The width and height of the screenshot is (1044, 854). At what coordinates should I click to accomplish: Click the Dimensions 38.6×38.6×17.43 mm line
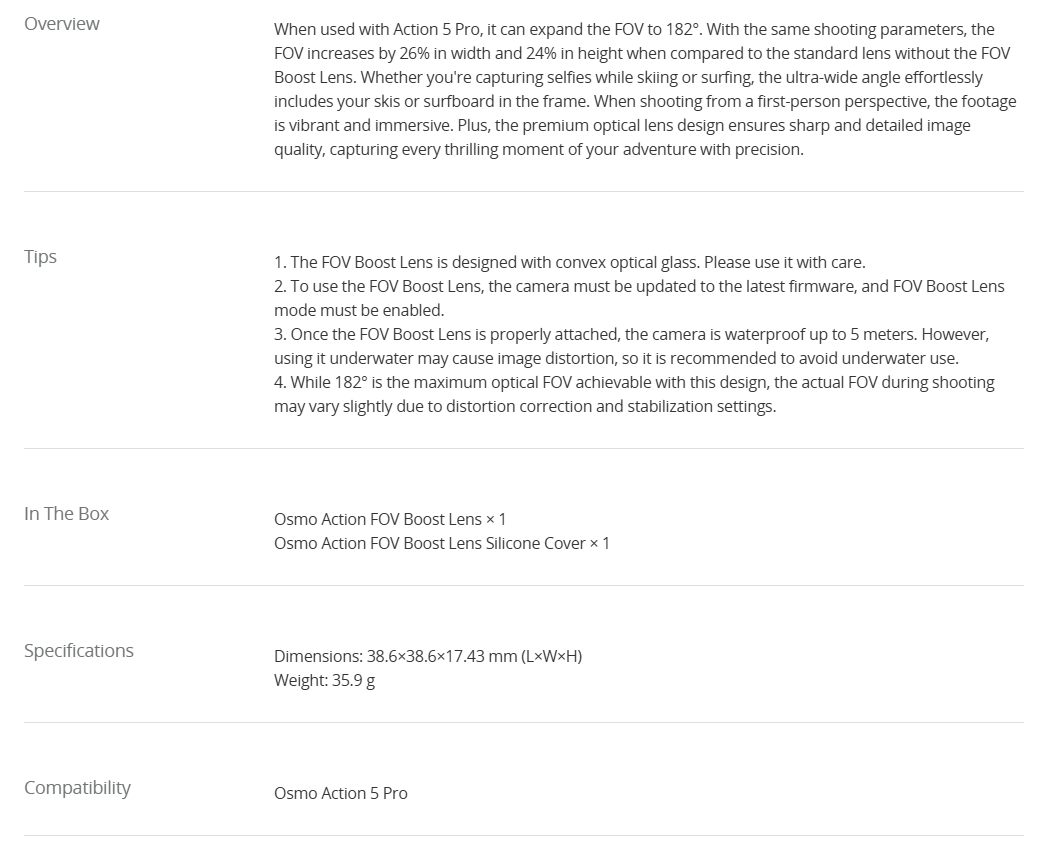pos(428,656)
